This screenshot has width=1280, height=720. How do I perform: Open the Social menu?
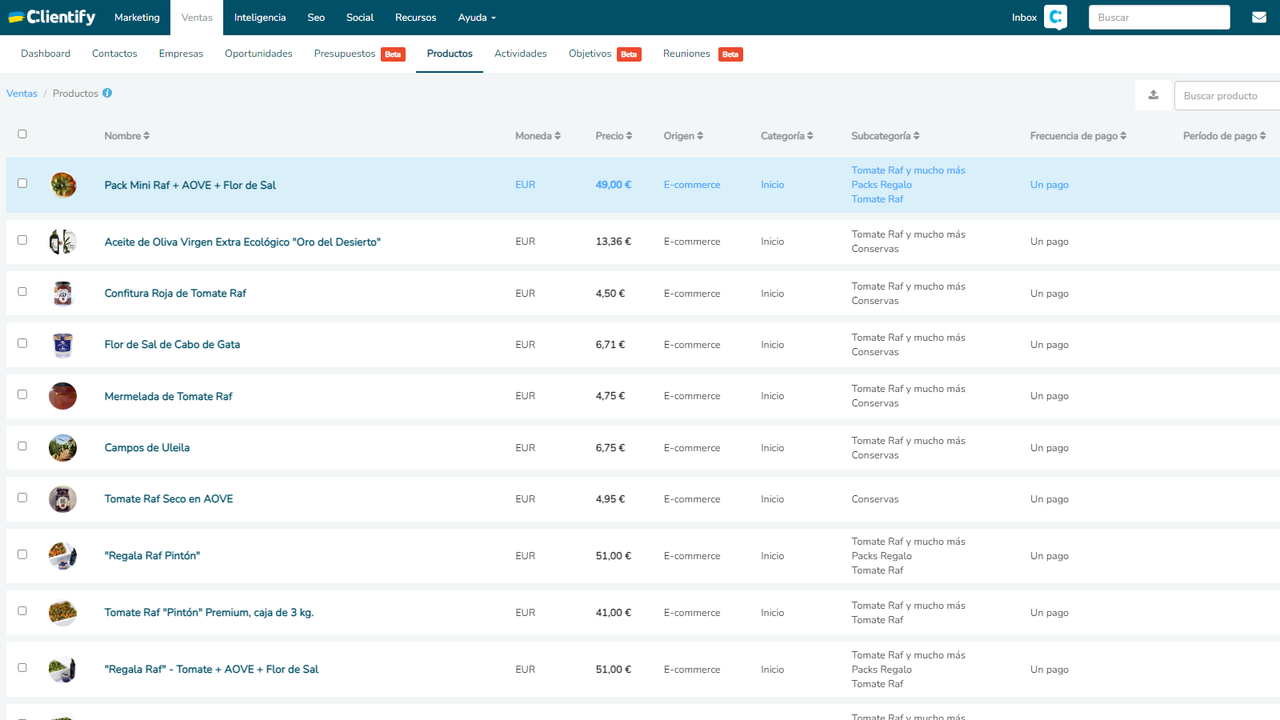tap(360, 17)
